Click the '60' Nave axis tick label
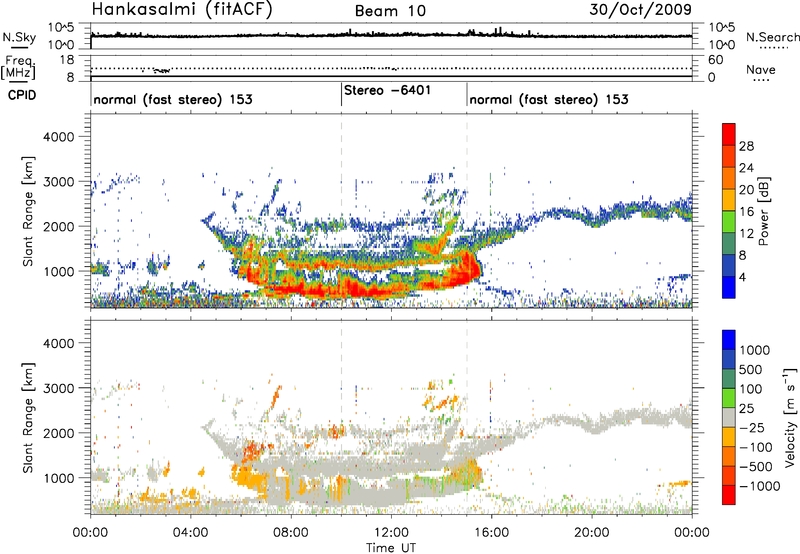The height and width of the screenshot is (554, 800). point(716,60)
